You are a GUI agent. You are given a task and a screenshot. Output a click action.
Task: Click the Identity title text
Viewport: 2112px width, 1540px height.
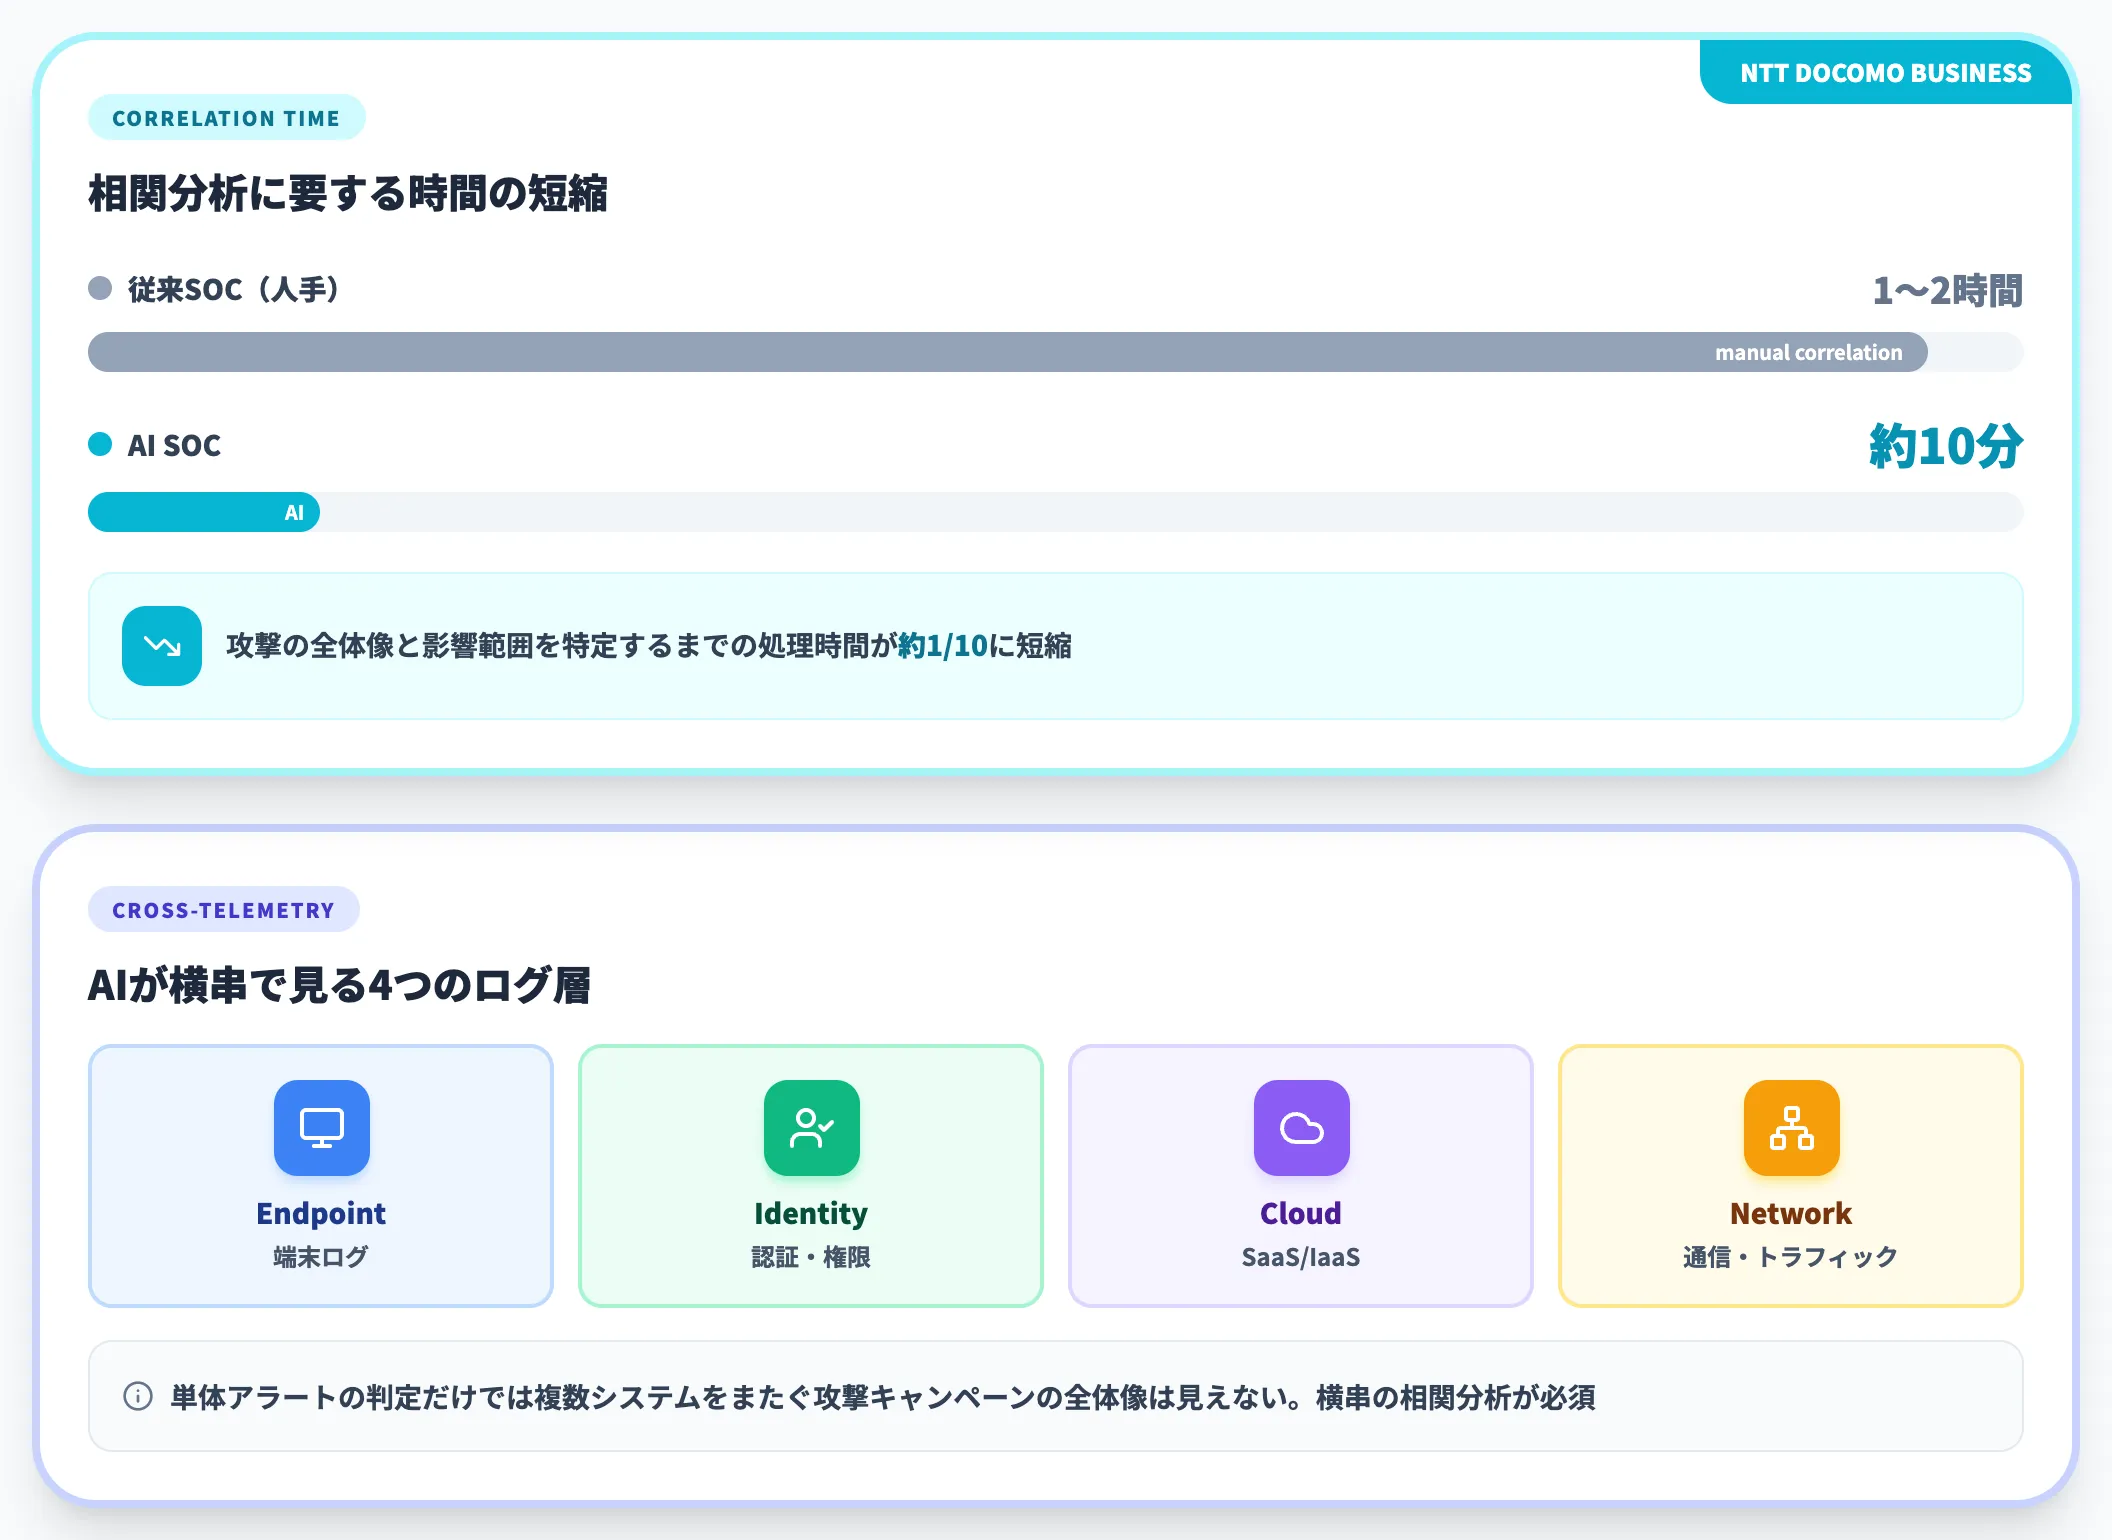click(x=811, y=1214)
